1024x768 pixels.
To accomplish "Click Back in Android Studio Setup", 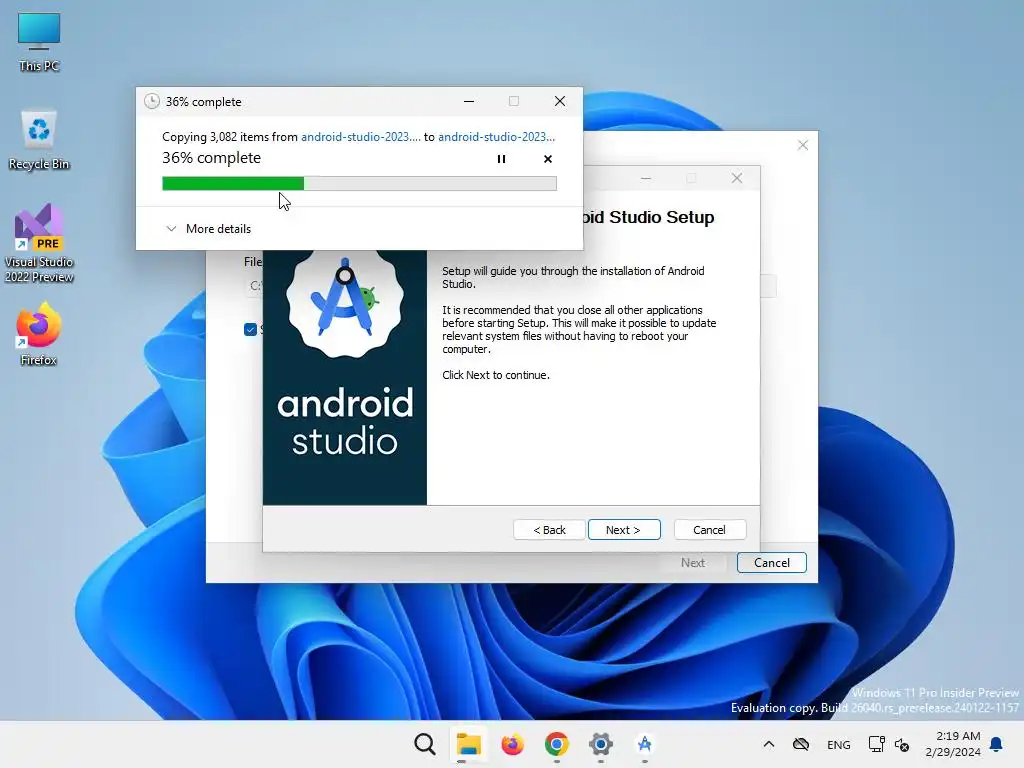I will (x=549, y=530).
